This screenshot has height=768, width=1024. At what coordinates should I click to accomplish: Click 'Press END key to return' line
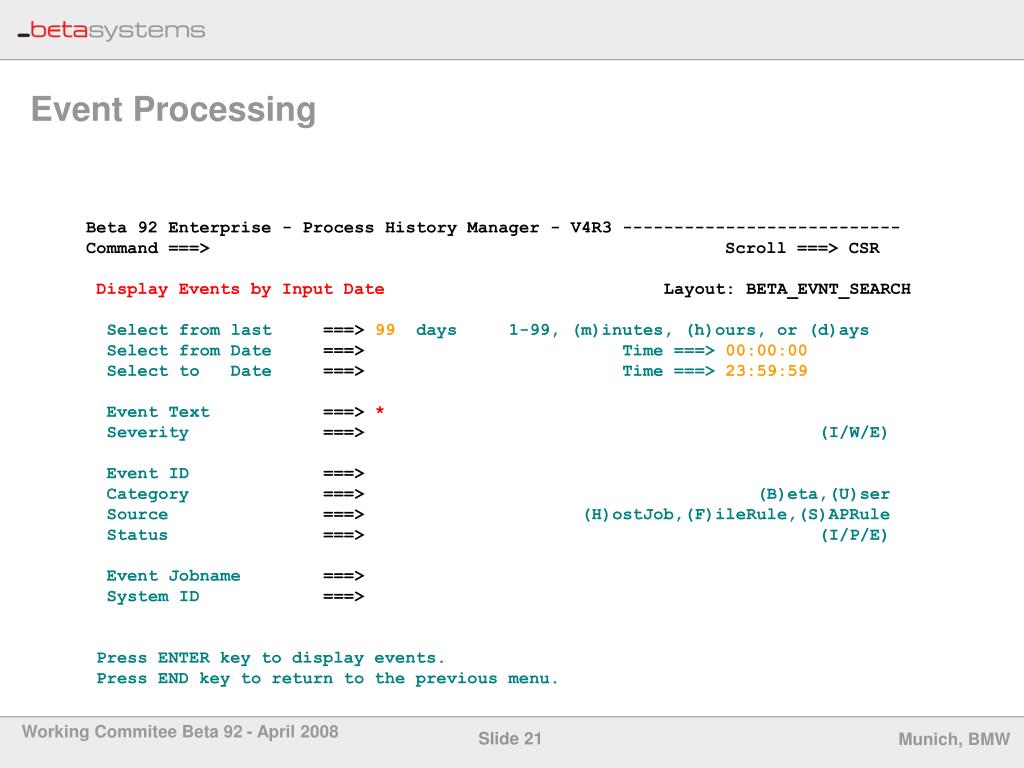(327, 679)
